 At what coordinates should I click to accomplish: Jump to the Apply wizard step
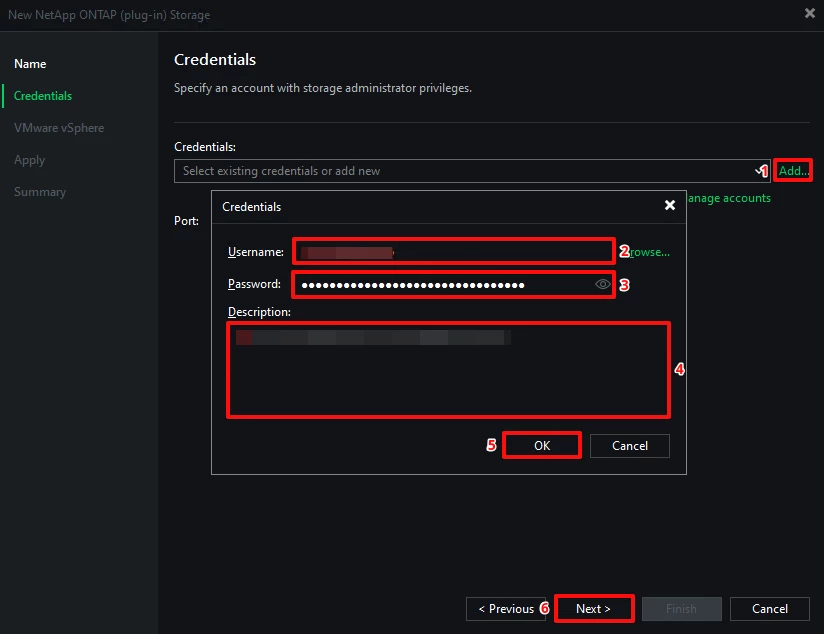(29, 160)
